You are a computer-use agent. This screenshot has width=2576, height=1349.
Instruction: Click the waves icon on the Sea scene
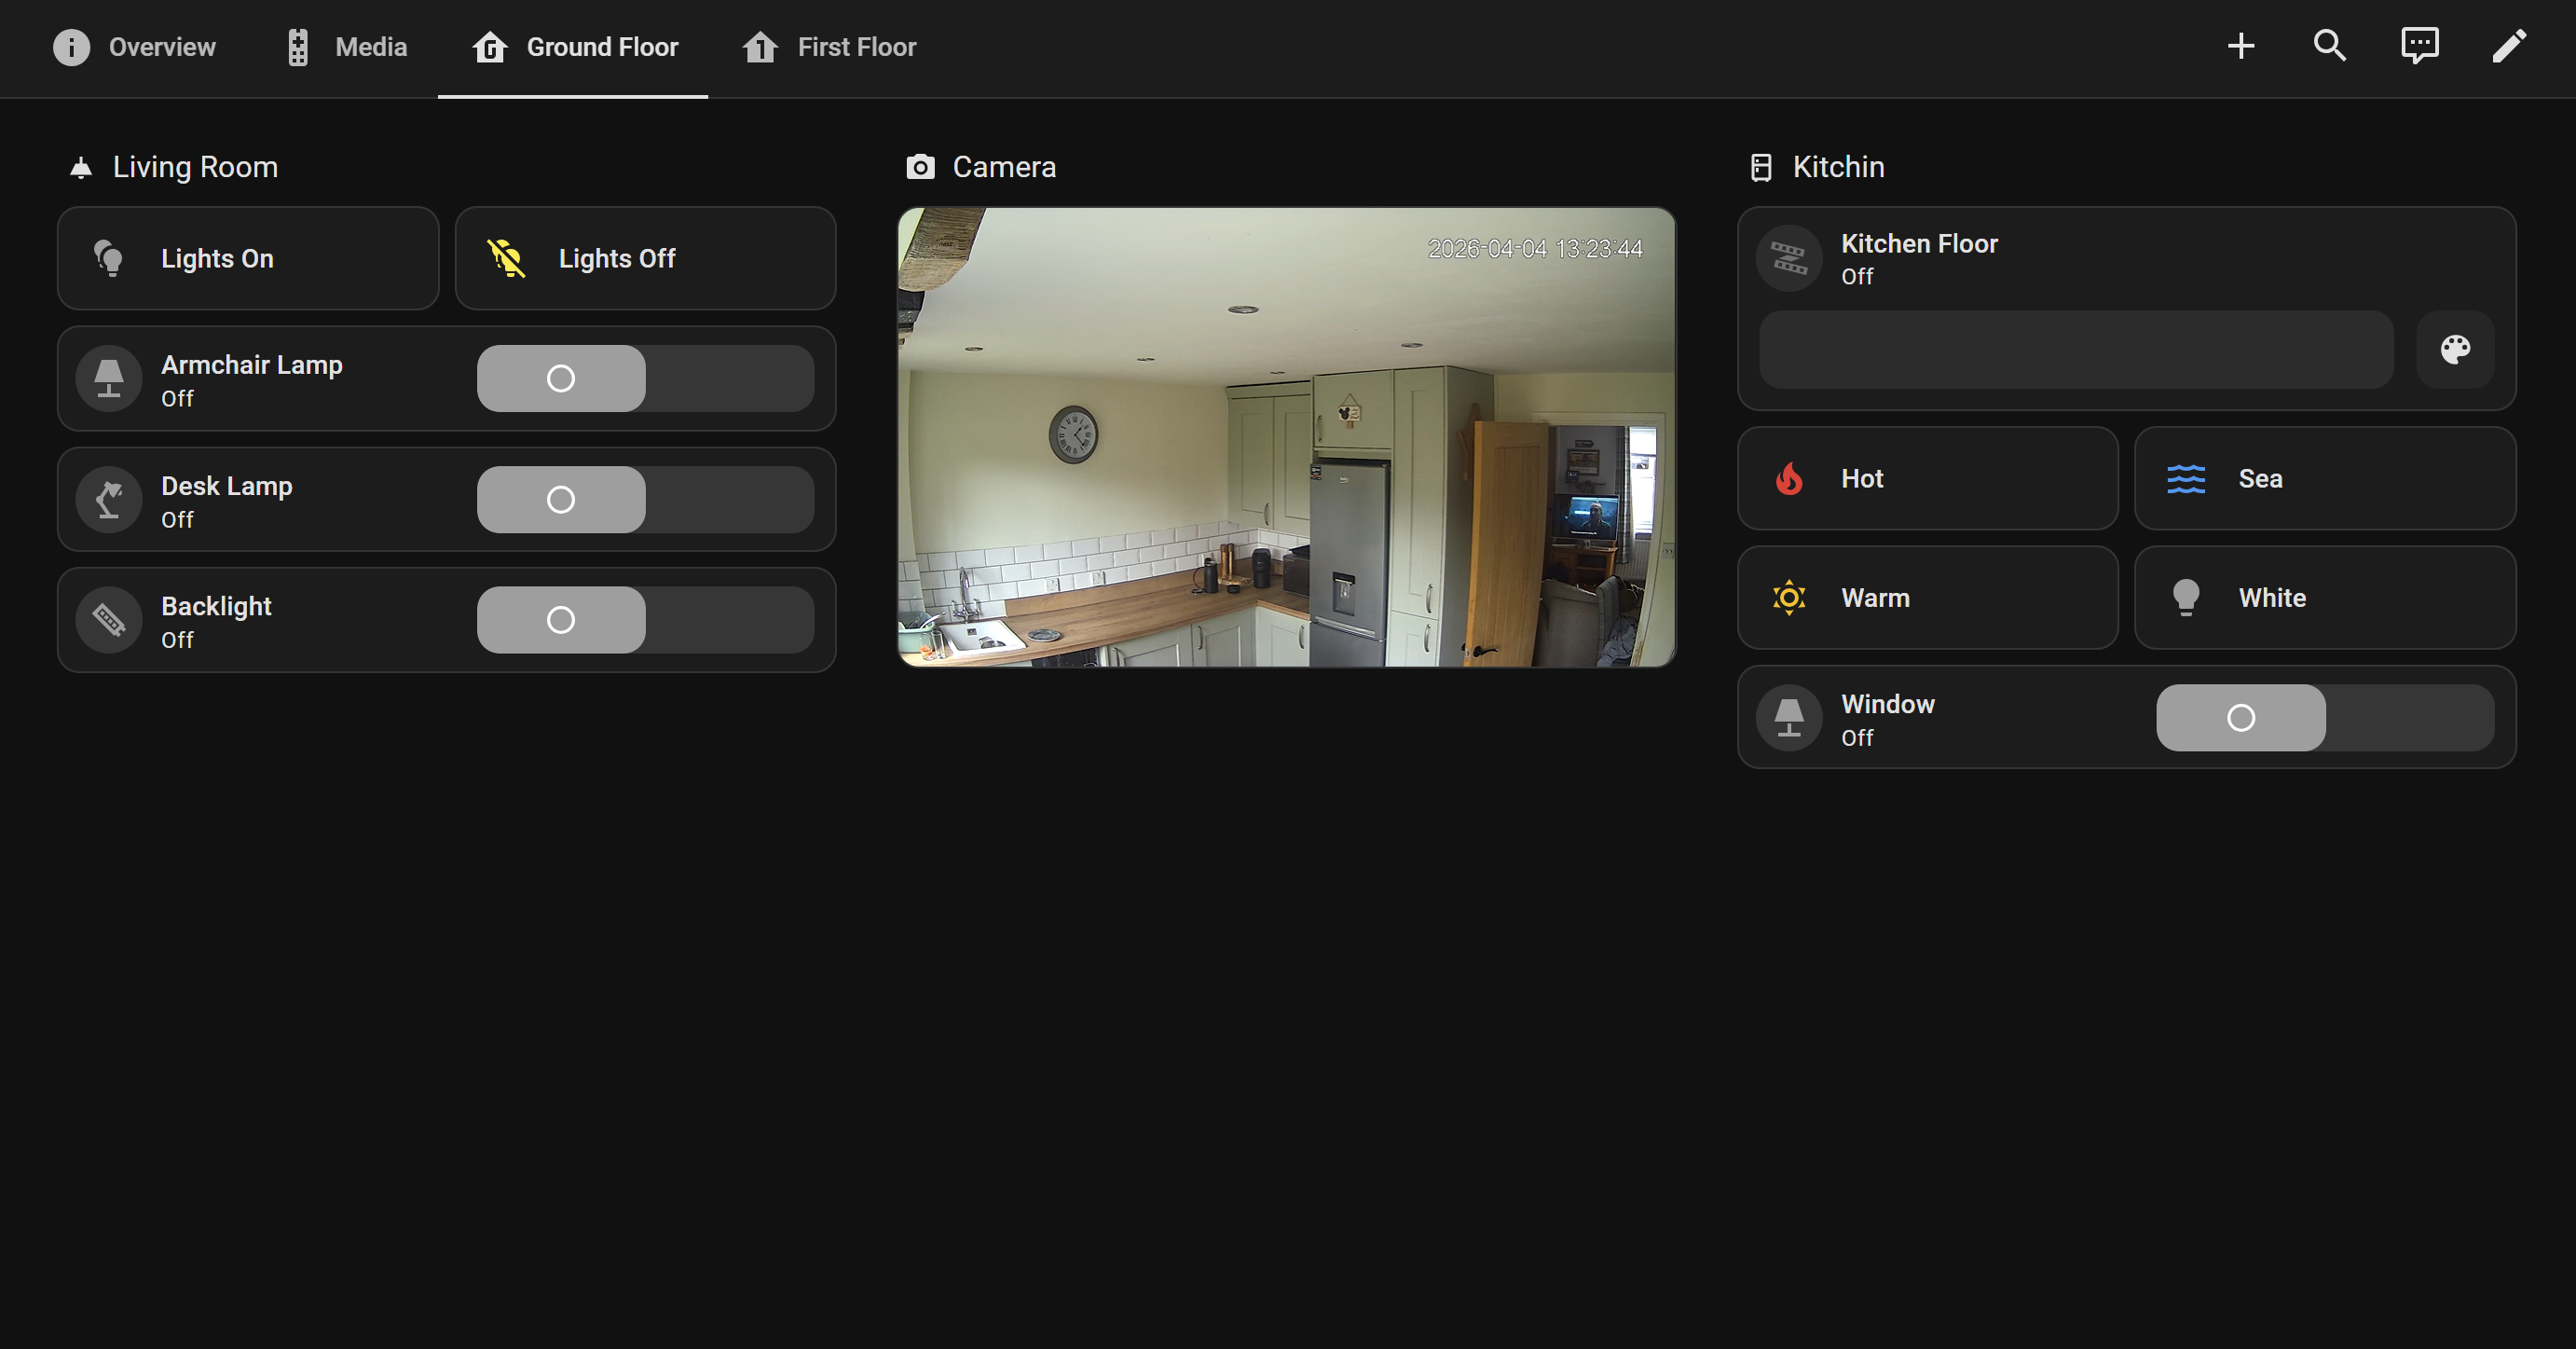(2186, 478)
